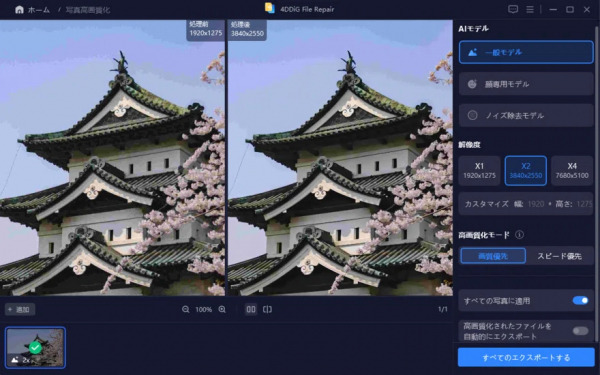Click the custom height 高さ input field
600x375 pixels.
[584, 204]
